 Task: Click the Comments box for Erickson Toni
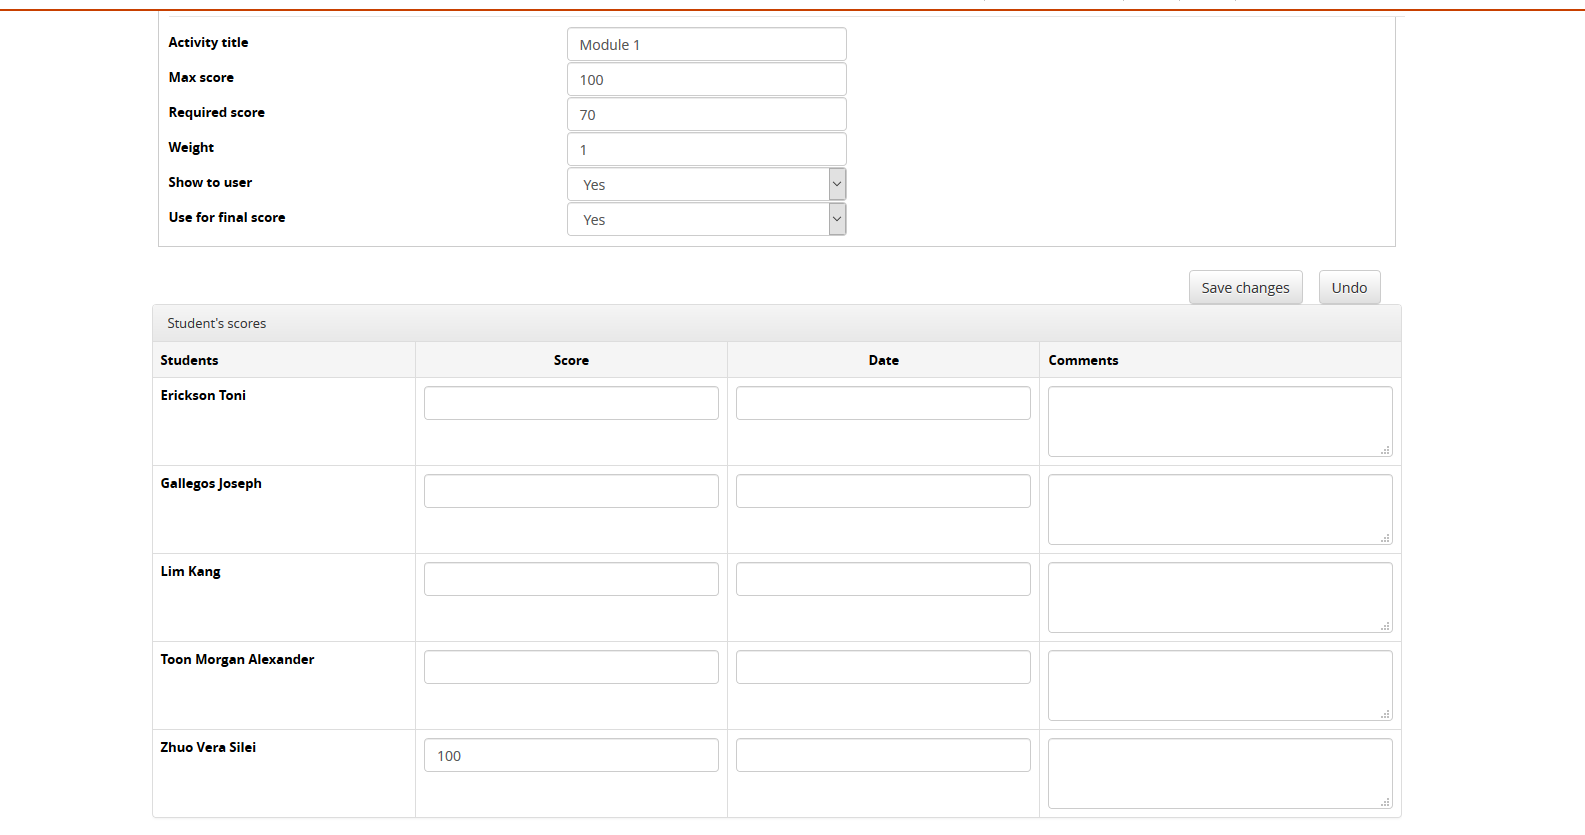(x=1219, y=421)
